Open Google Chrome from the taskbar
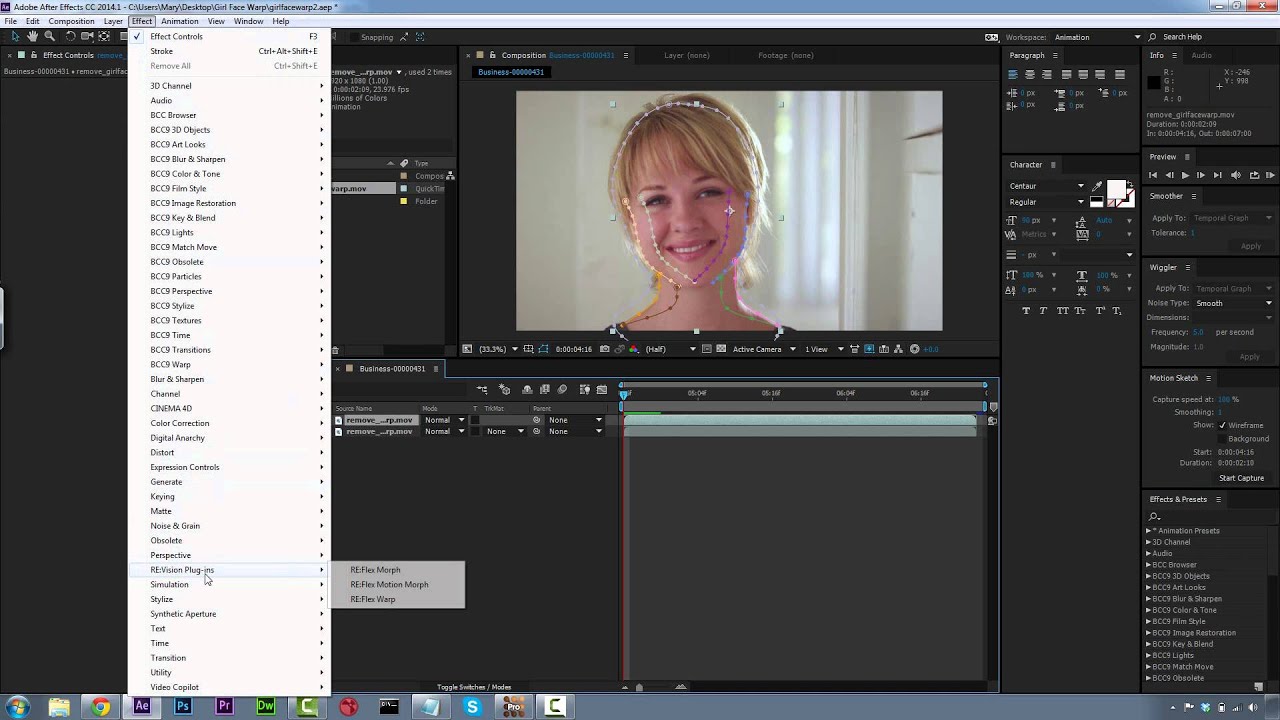The image size is (1280, 720). 100,706
